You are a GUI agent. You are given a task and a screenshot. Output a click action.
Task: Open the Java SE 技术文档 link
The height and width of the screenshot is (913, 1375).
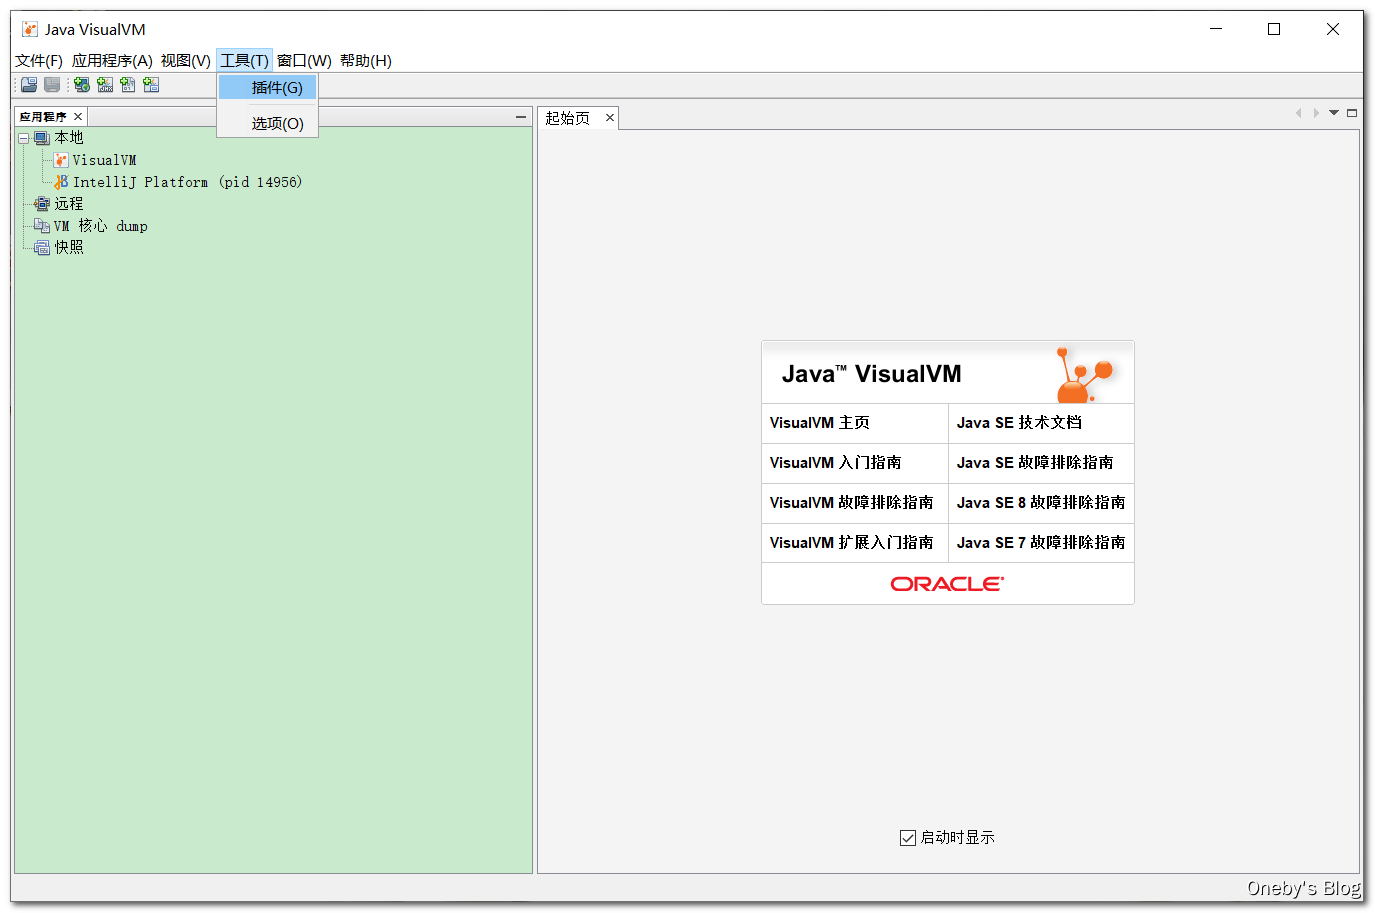pos(1019,423)
